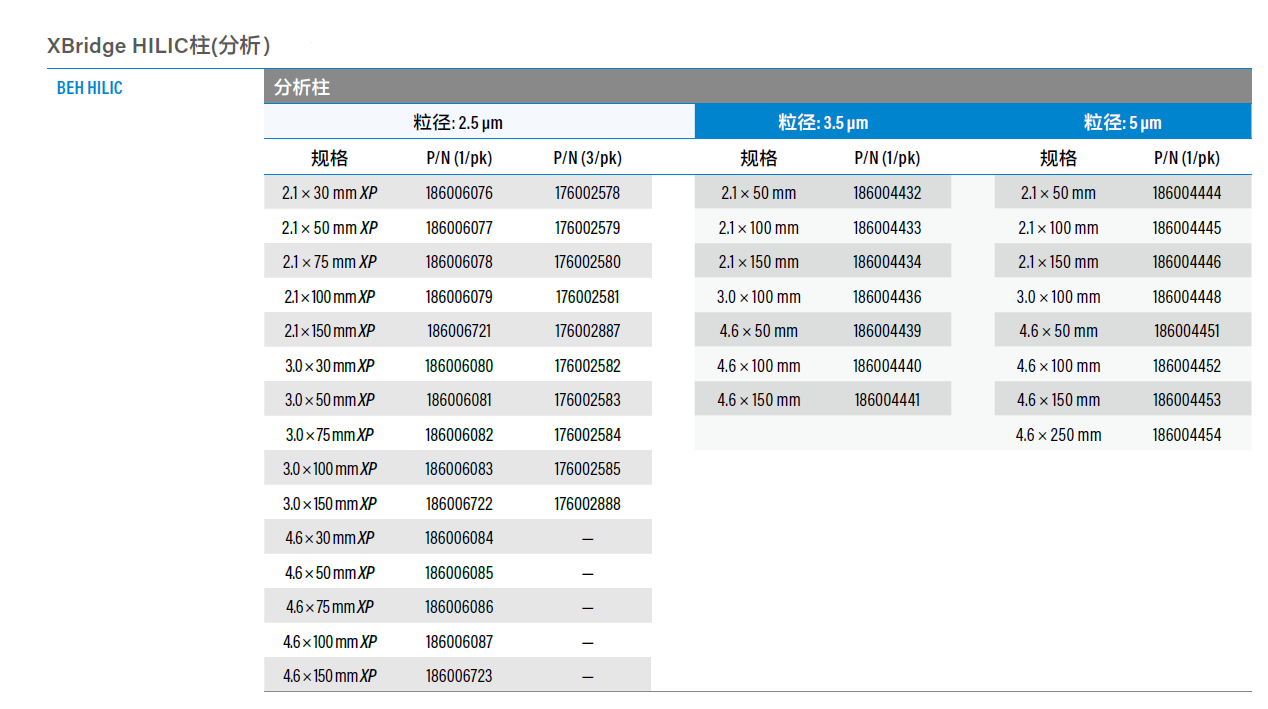Click the 3.0 × 100 mm XP spec cell
Image resolution: width=1268 pixels, height=709 pixels.
coord(330,469)
